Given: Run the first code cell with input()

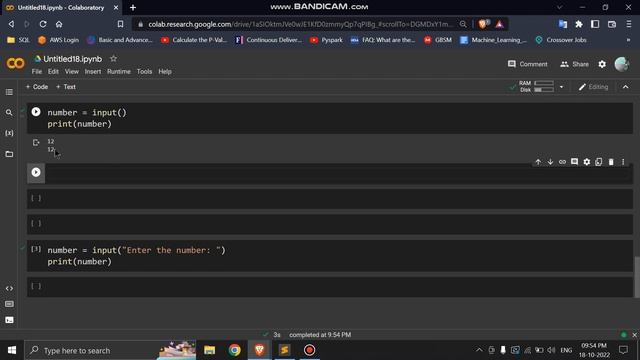Looking at the screenshot, I should (x=36, y=112).
